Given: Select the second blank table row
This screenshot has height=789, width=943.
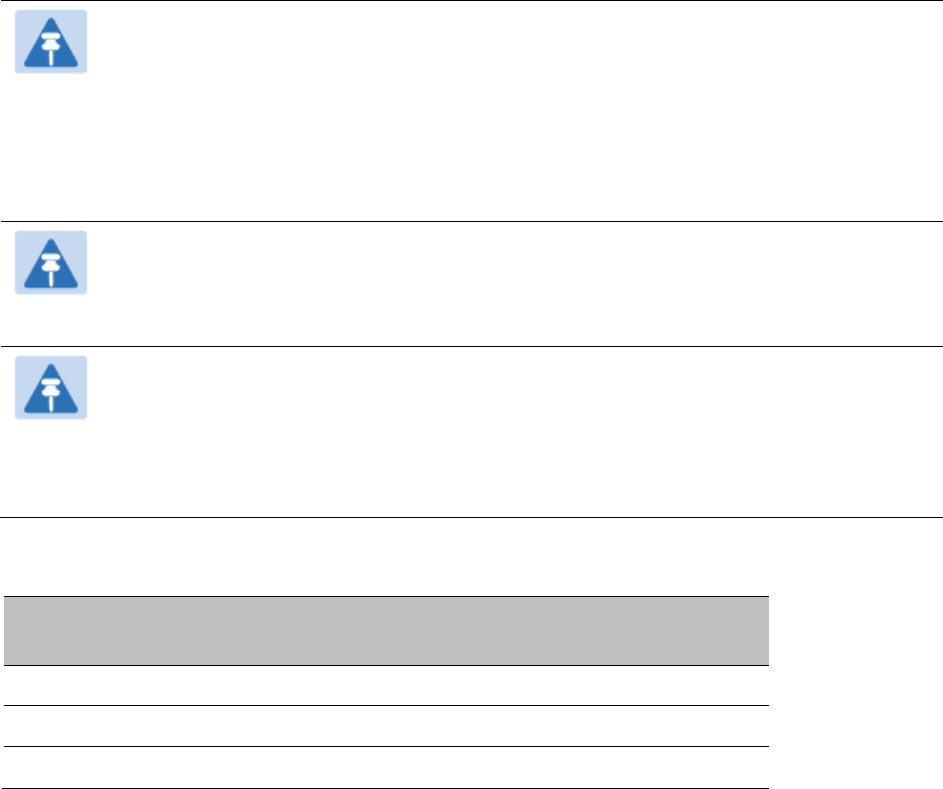Looking at the screenshot, I should [x=386, y=726].
